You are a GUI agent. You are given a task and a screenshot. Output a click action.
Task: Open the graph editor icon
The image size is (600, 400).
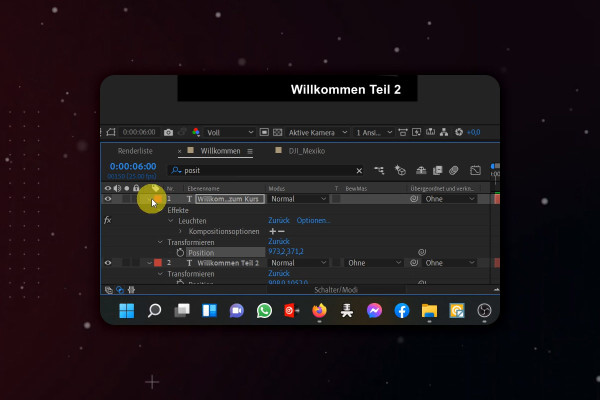click(475, 170)
